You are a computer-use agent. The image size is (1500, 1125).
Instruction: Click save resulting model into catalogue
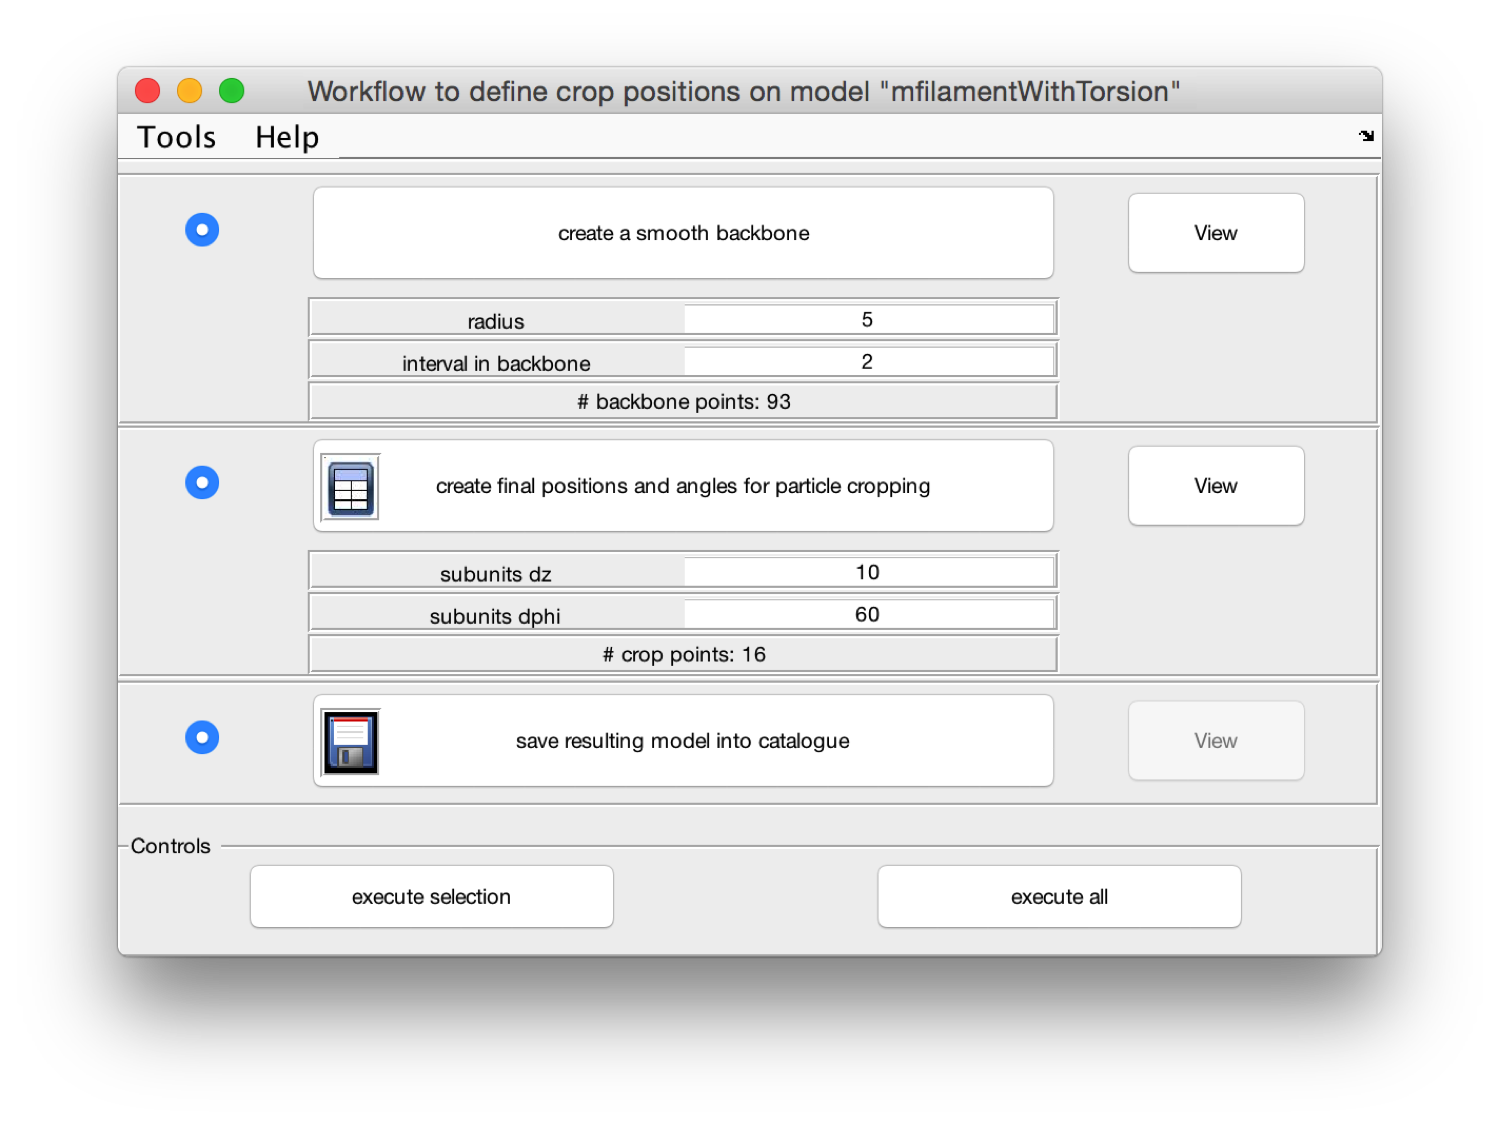(x=683, y=741)
